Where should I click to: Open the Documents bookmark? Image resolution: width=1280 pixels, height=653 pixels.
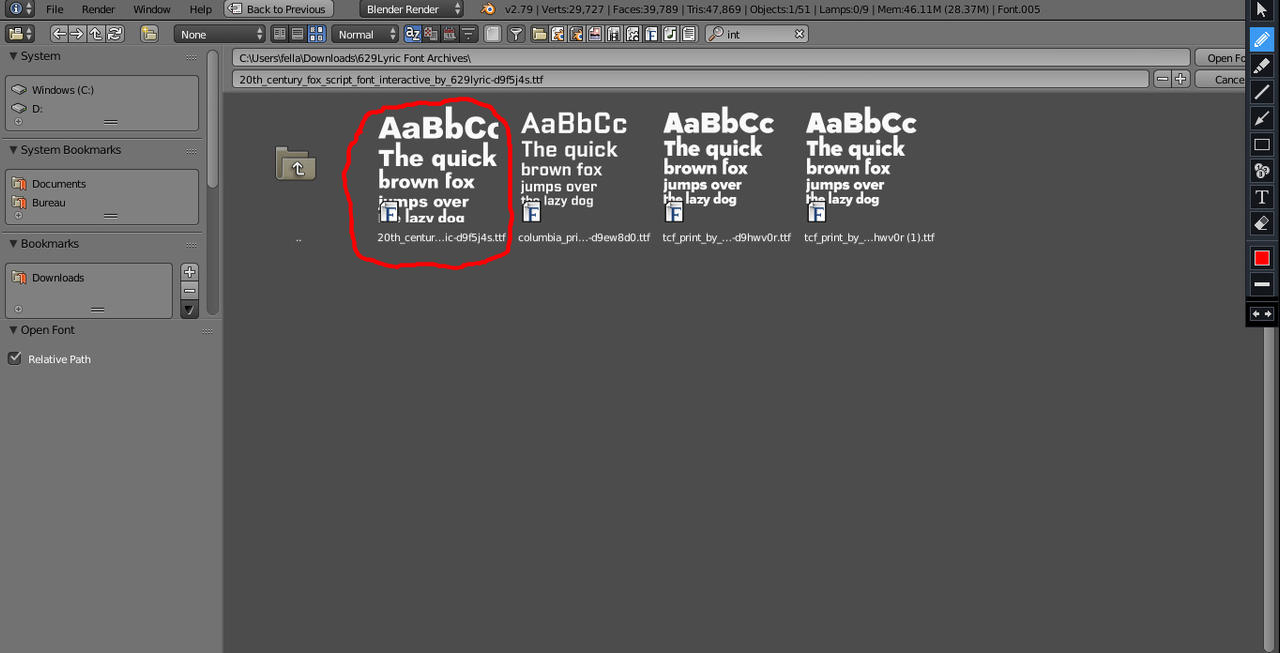(x=100, y=184)
